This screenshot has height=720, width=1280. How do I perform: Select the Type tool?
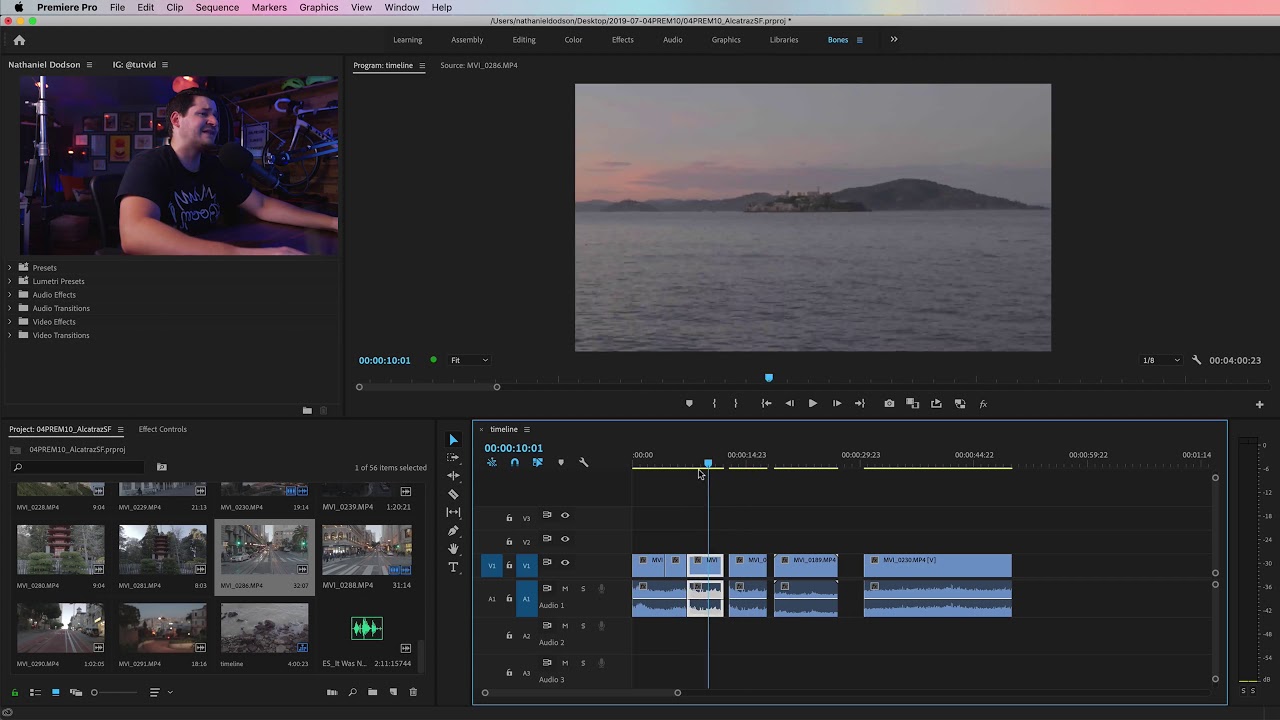453,567
